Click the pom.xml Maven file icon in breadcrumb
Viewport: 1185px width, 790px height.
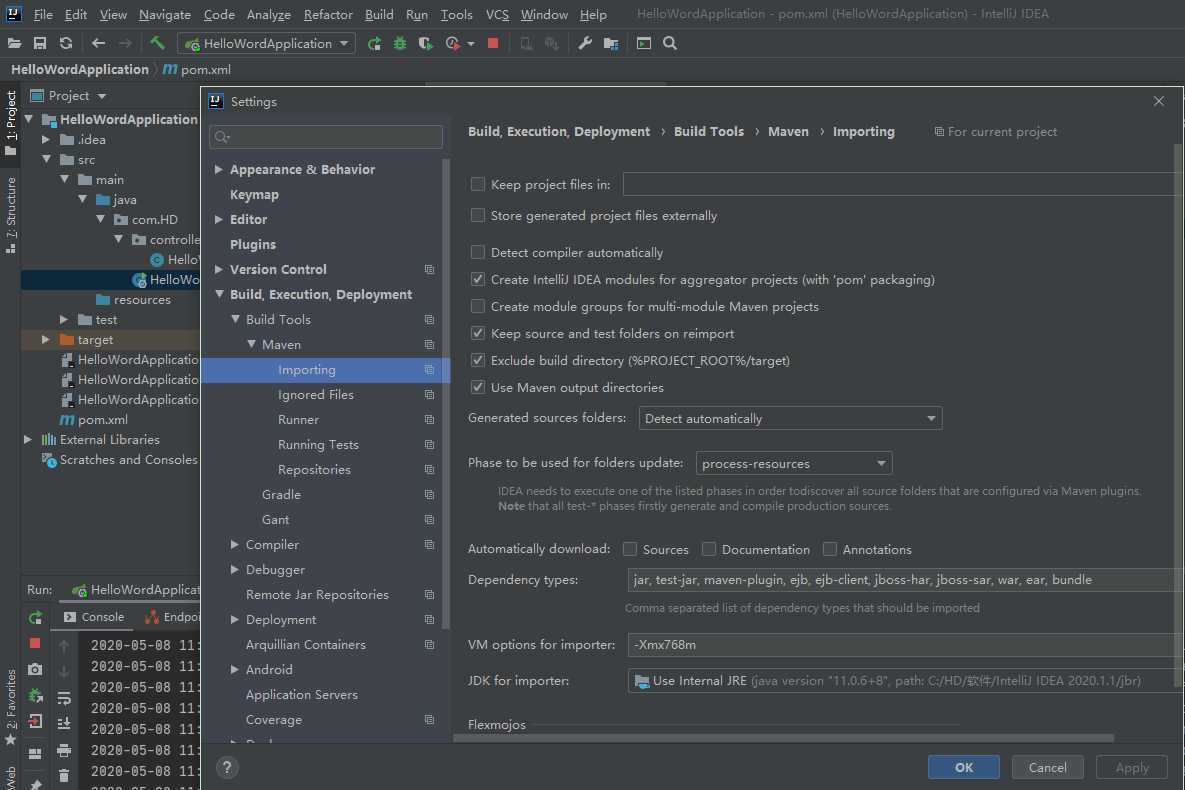click(170, 69)
